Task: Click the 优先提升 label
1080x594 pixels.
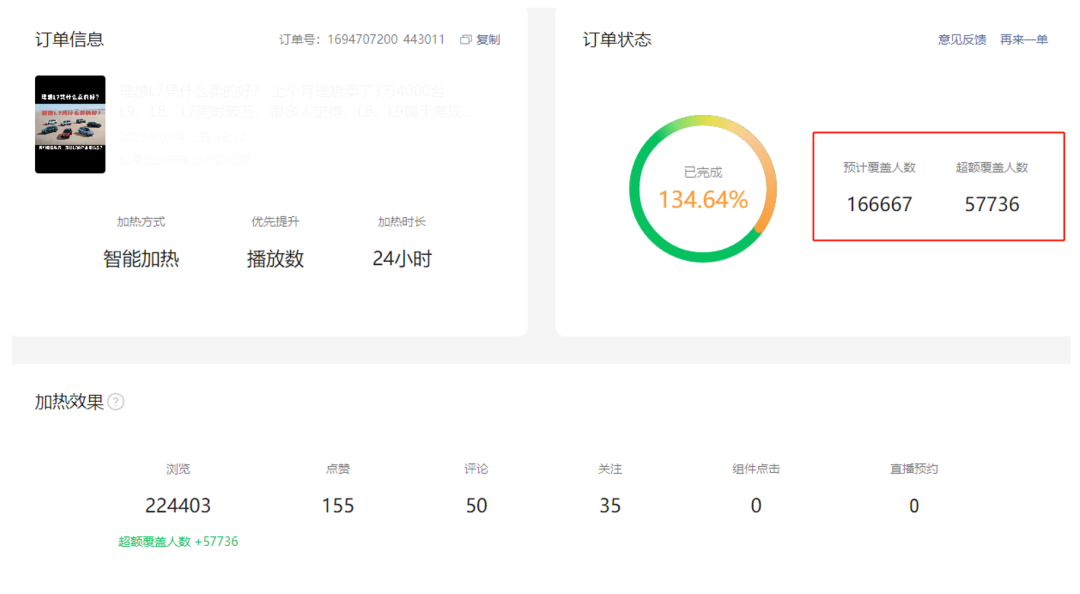Action: [x=275, y=222]
